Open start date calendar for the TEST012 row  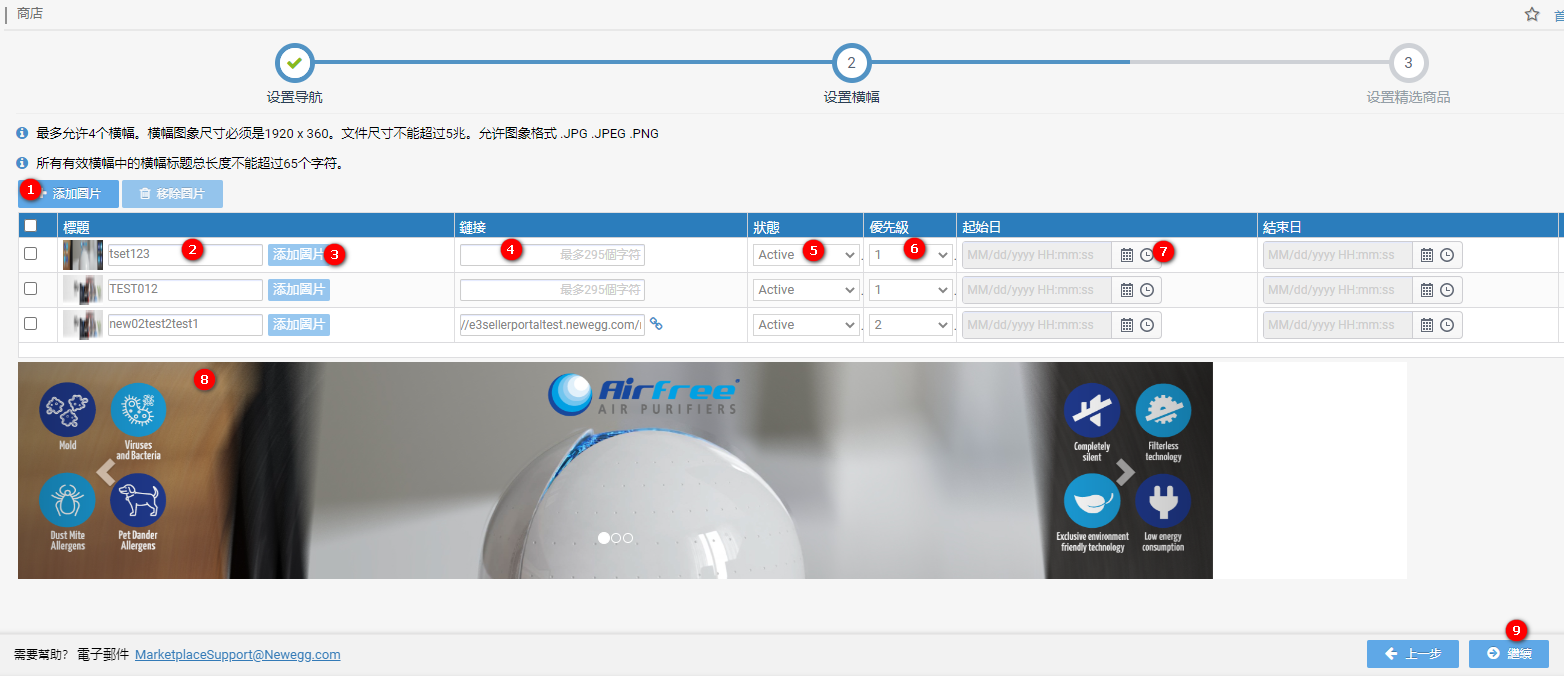[x=1127, y=290]
